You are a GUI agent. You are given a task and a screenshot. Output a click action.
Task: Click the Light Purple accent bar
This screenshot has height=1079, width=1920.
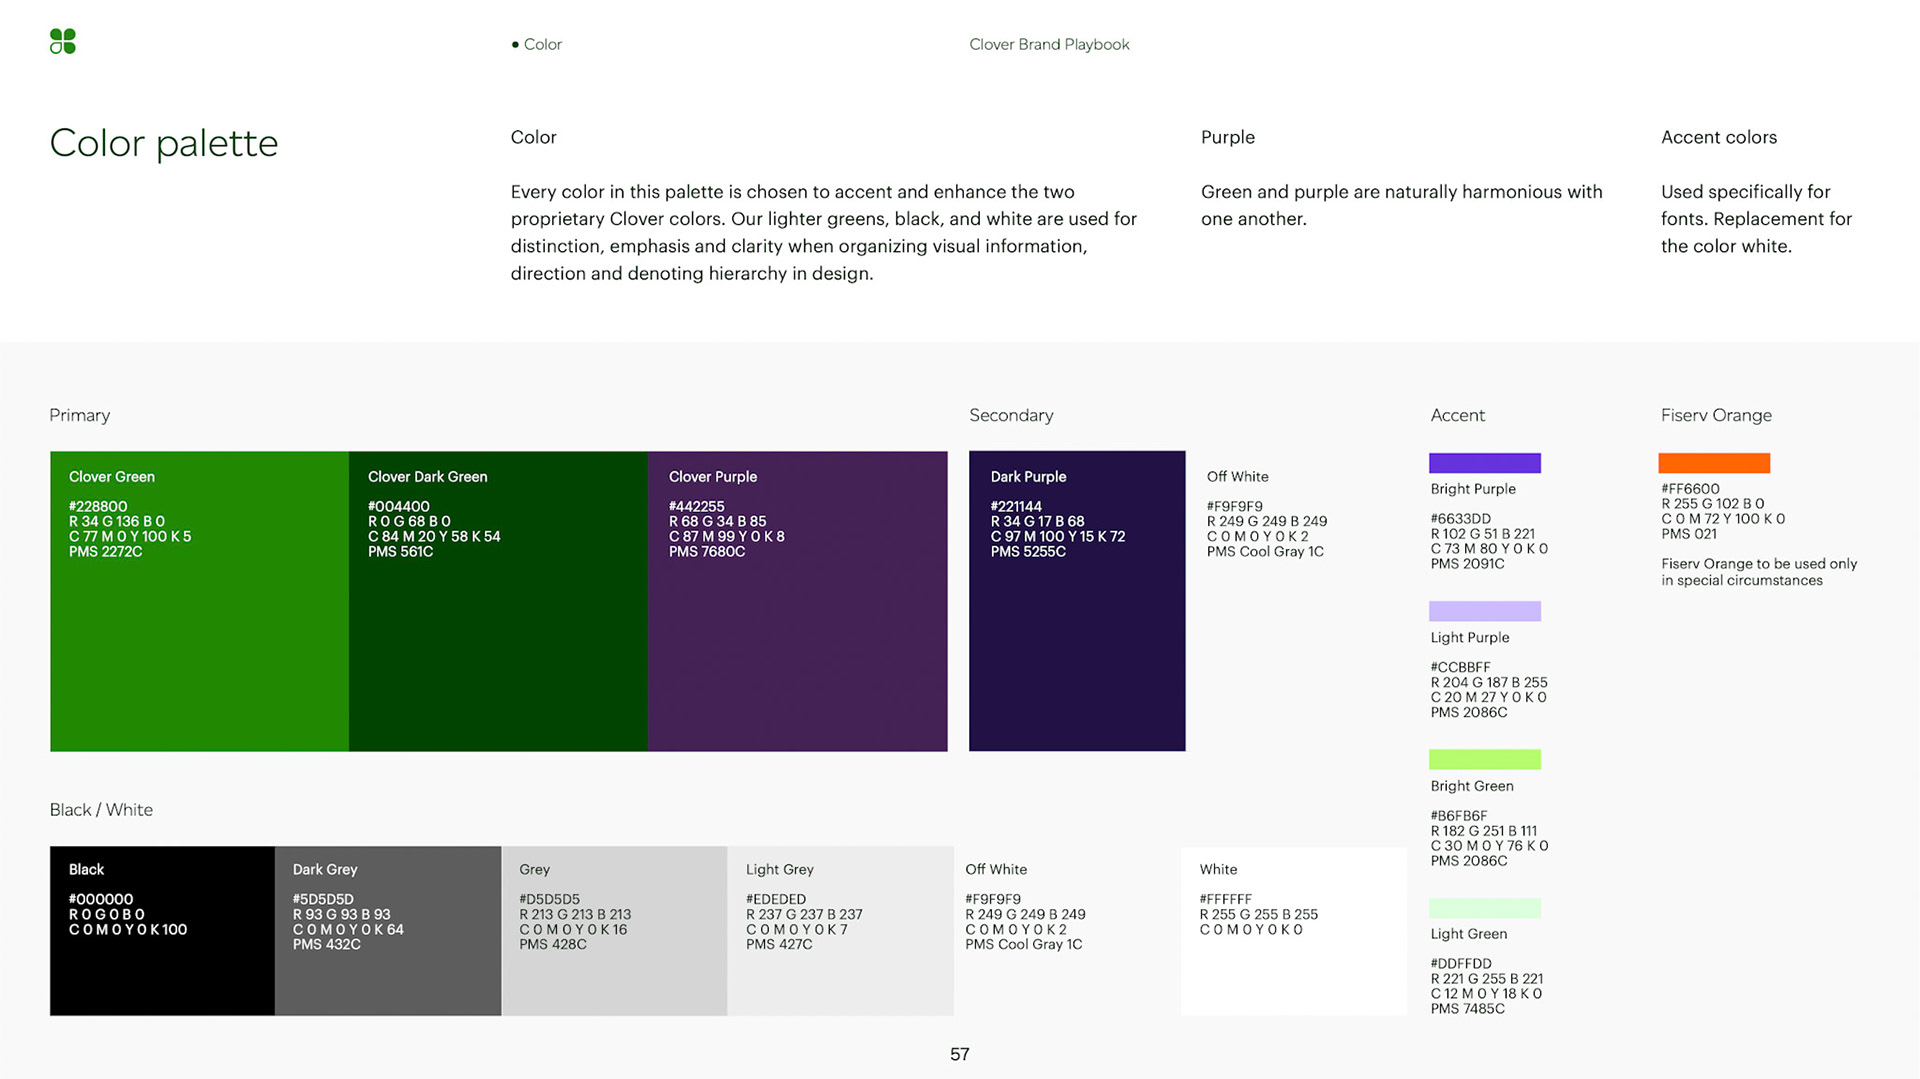pyautogui.click(x=1484, y=611)
